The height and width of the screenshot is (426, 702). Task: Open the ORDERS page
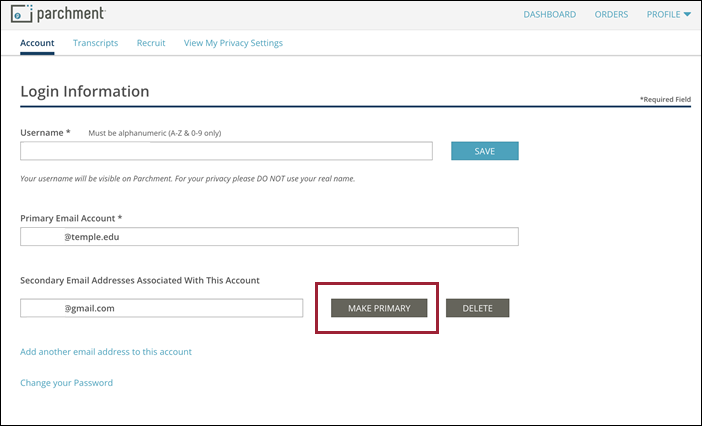tap(611, 15)
